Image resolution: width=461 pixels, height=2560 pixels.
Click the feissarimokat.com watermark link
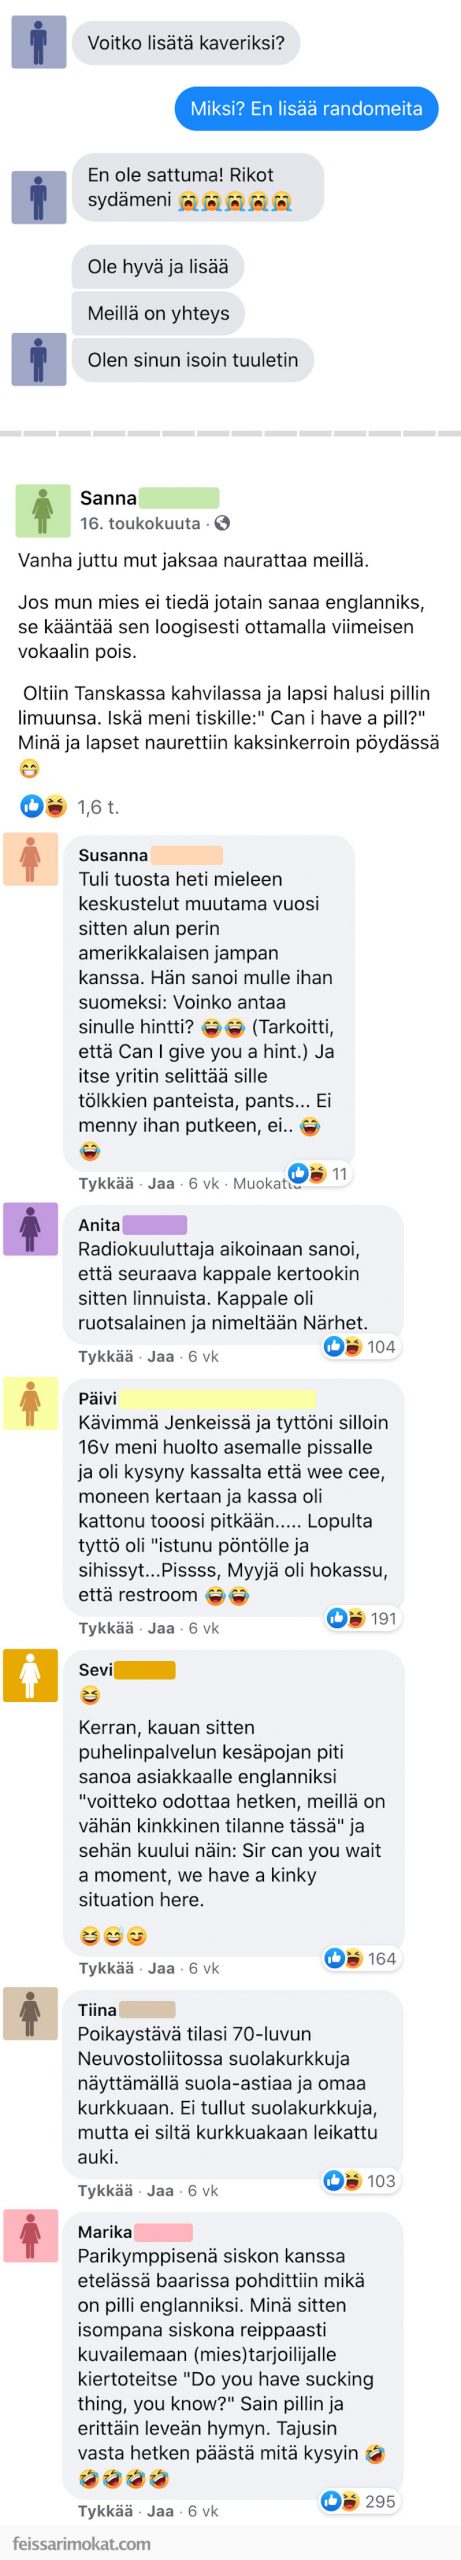pos(82,2542)
